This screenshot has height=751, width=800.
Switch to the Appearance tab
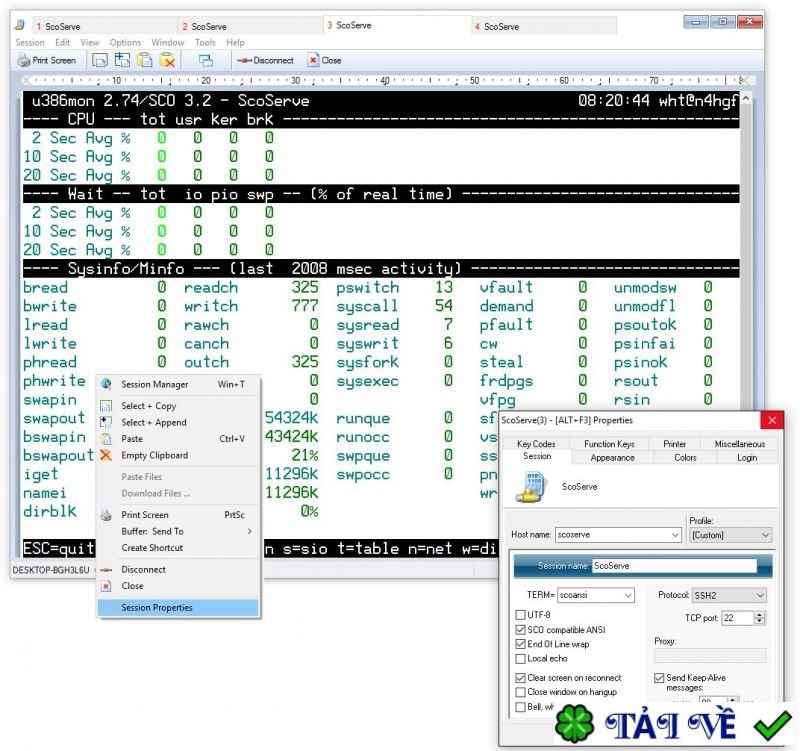[612, 457]
